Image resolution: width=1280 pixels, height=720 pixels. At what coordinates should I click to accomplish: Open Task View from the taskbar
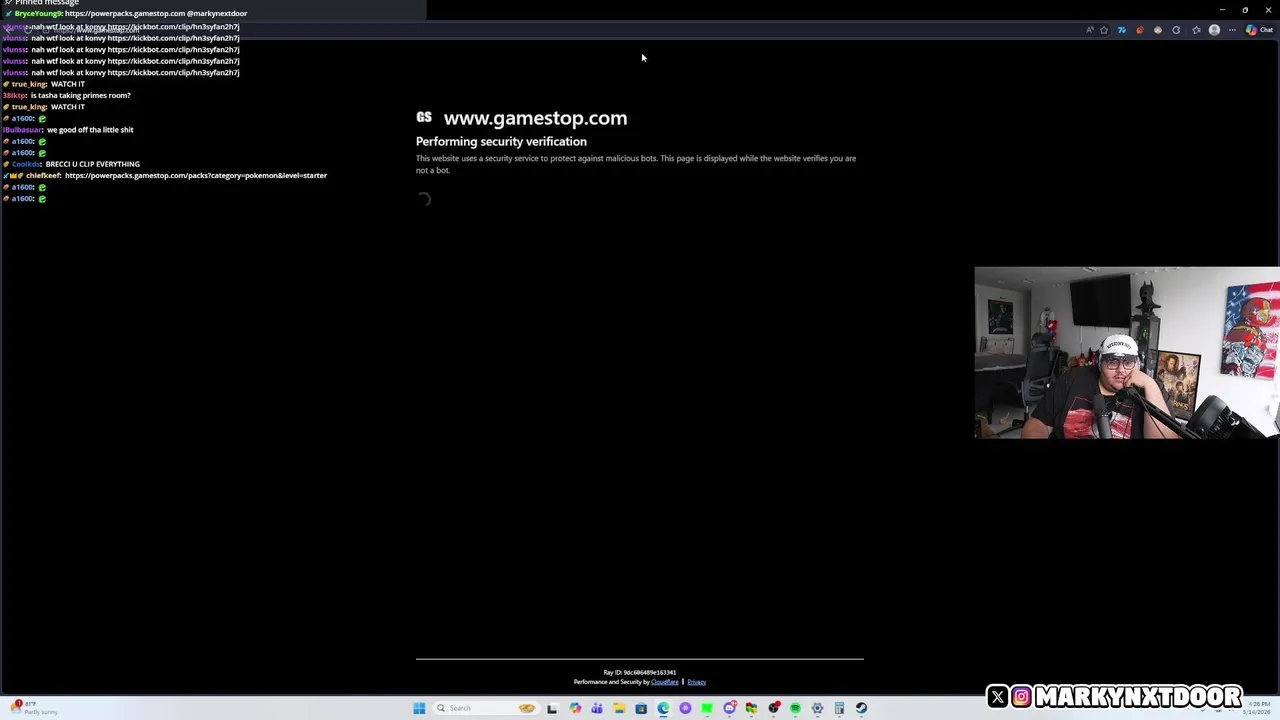coord(551,708)
